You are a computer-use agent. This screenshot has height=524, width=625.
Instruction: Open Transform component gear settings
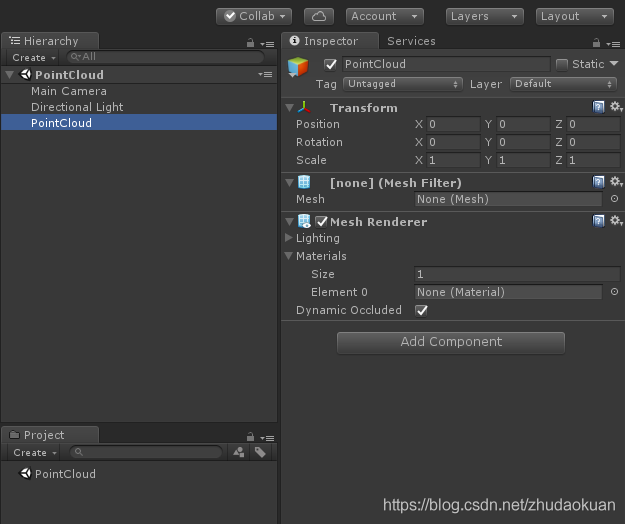[616, 107]
